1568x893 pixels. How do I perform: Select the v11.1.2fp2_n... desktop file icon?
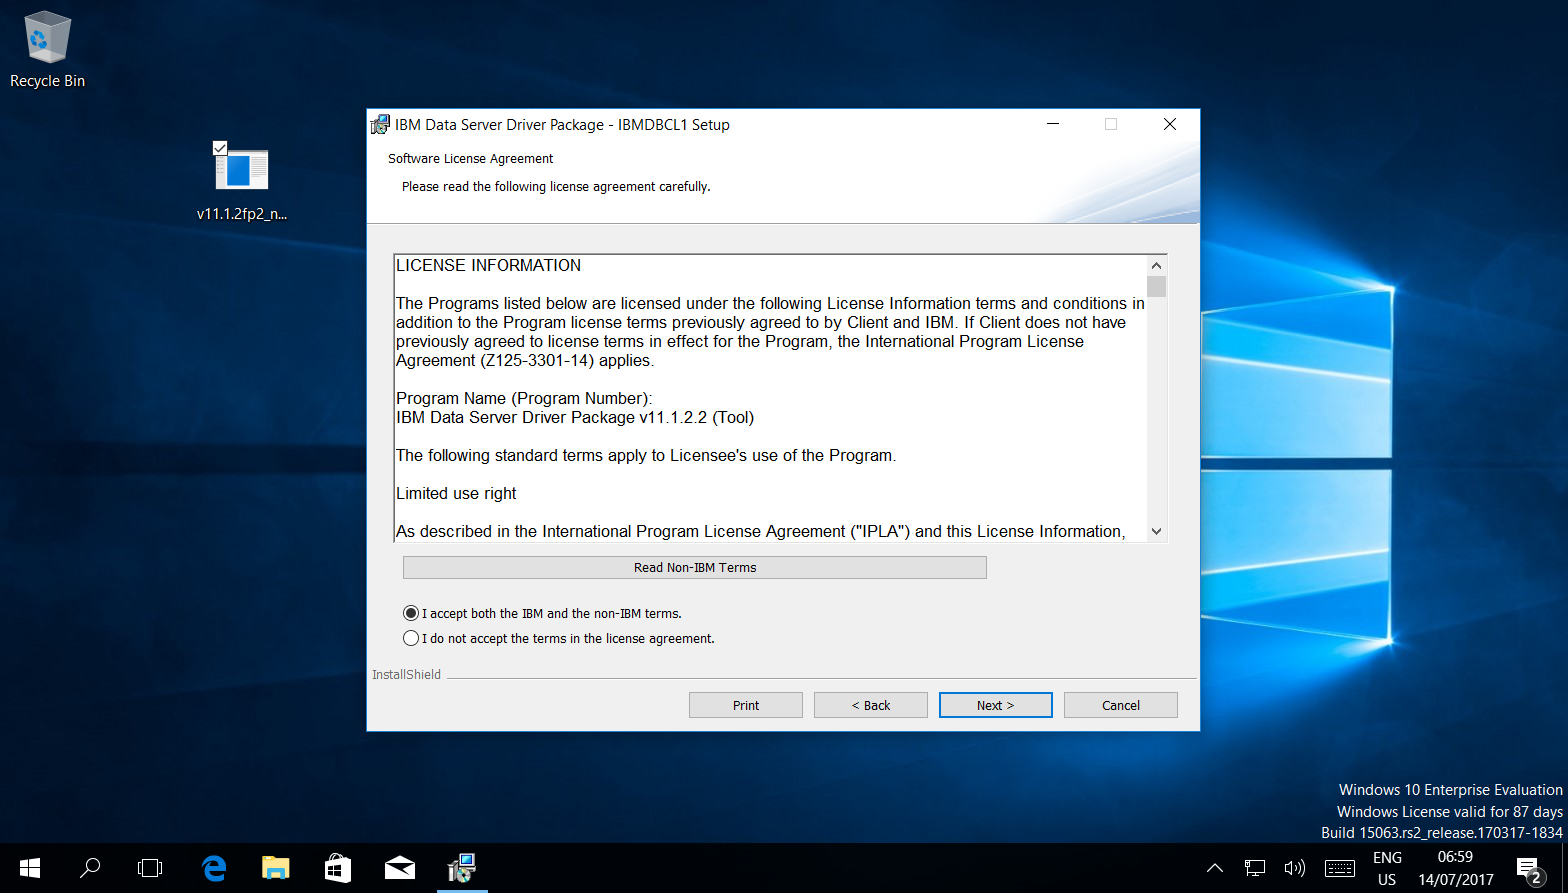click(x=242, y=181)
